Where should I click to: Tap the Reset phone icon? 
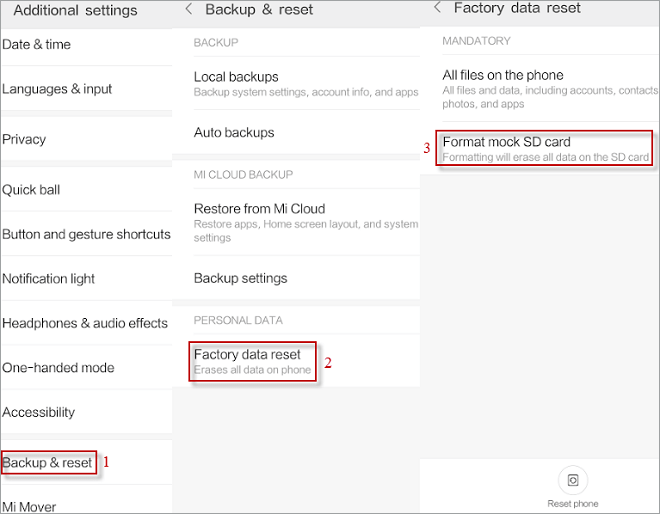573,480
